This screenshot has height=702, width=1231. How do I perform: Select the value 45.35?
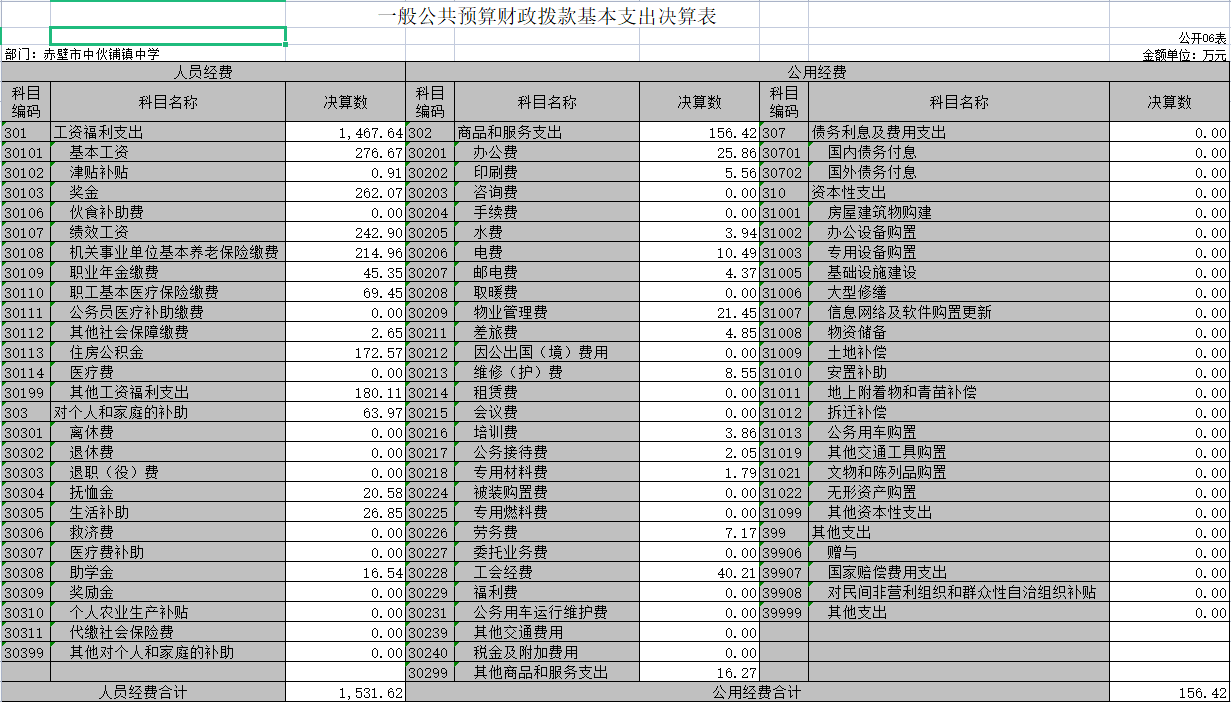point(345,272)
